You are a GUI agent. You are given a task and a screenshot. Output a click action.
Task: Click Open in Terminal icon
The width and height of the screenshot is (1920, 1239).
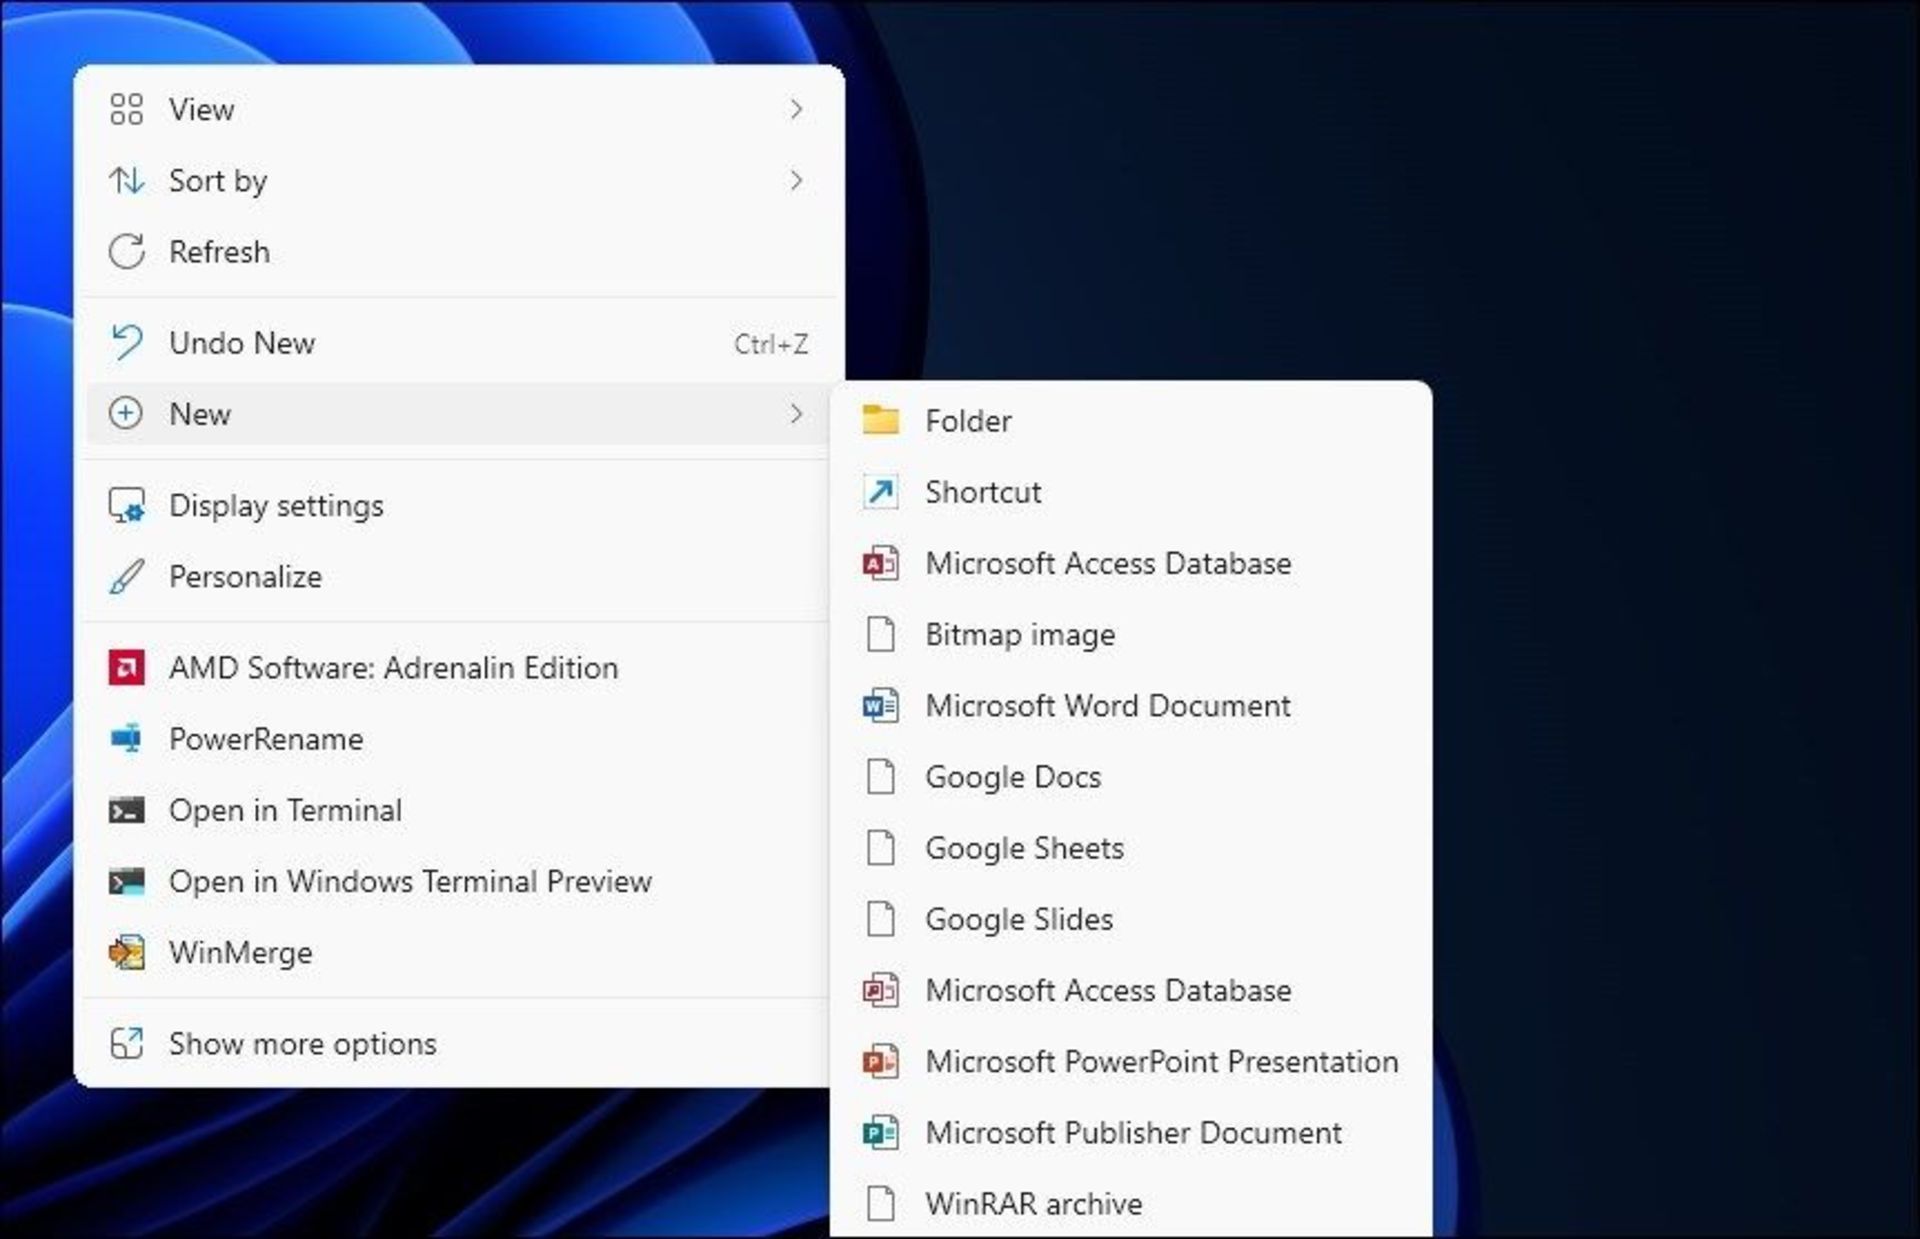point(126,809)
